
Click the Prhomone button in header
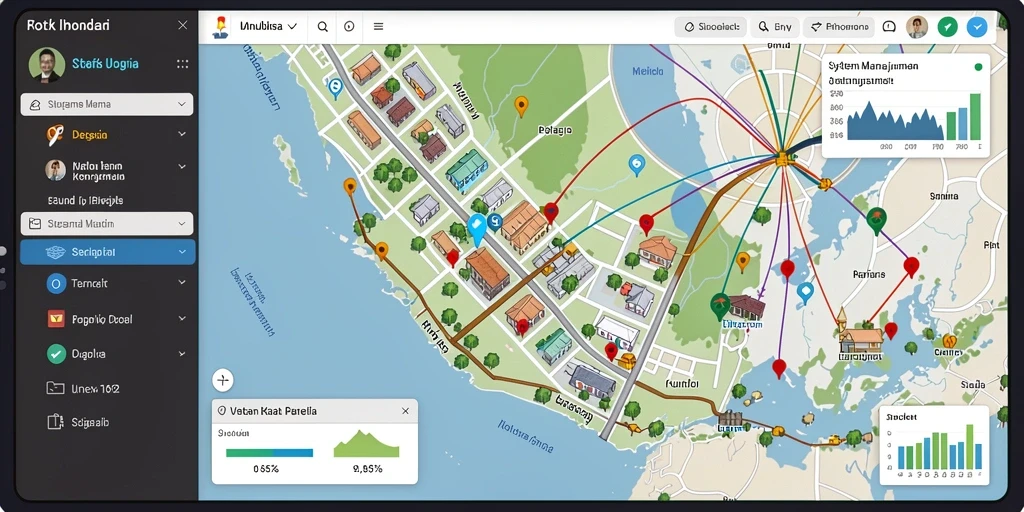point(839,27)
